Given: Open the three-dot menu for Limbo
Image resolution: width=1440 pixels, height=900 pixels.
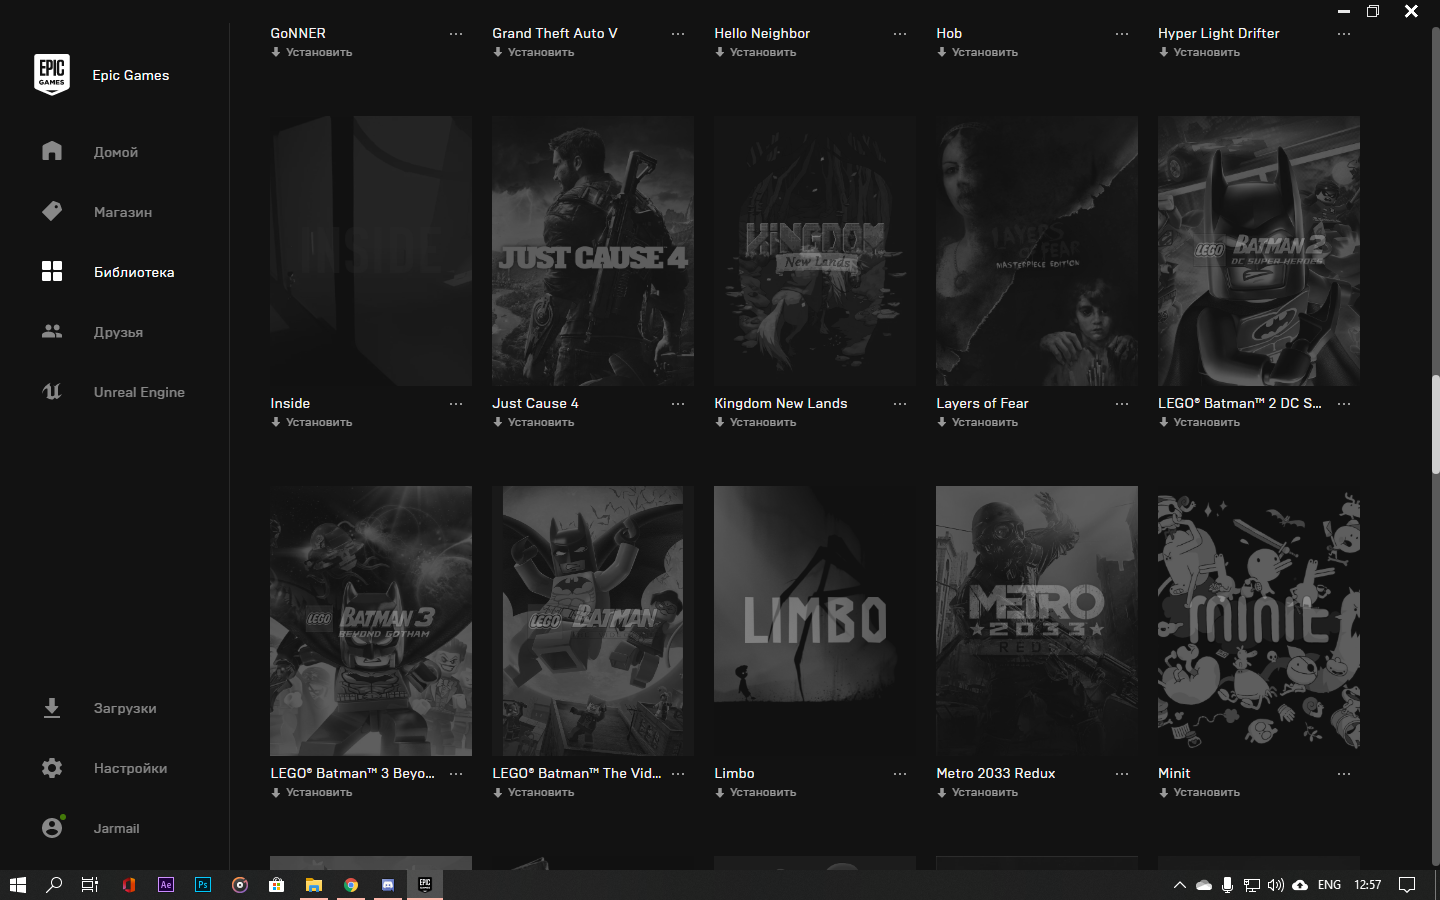Looking at the screenshot, I should 900,774.
